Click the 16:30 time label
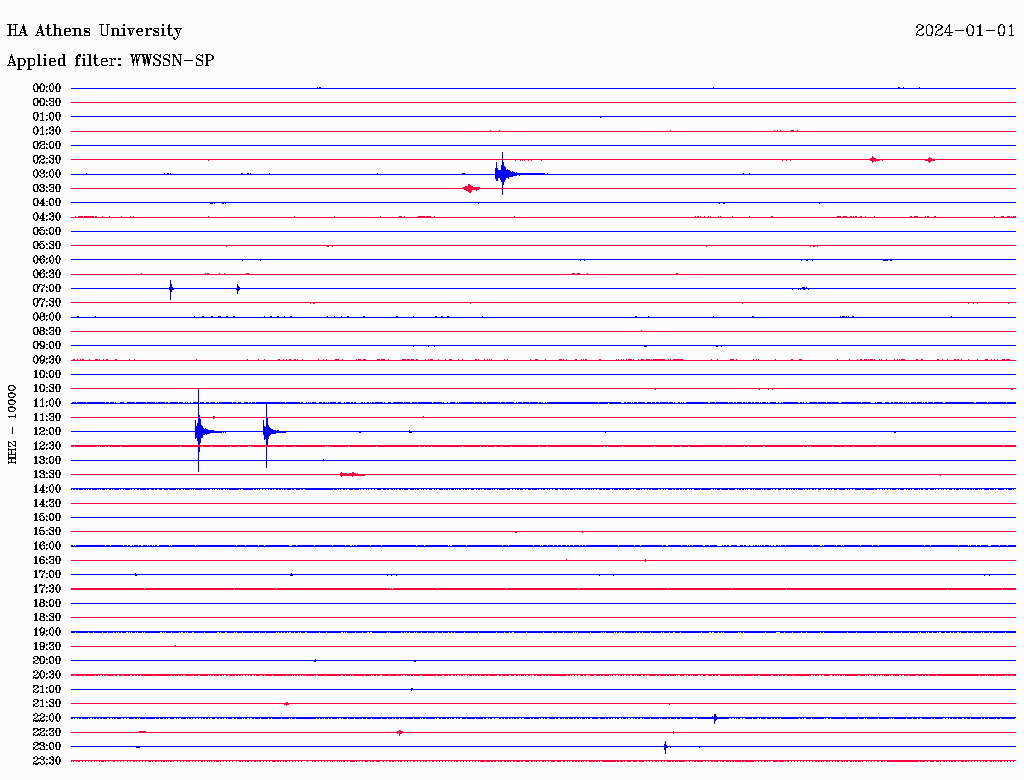The width and height of the screenshot is (1024, 780). [47, 561]
